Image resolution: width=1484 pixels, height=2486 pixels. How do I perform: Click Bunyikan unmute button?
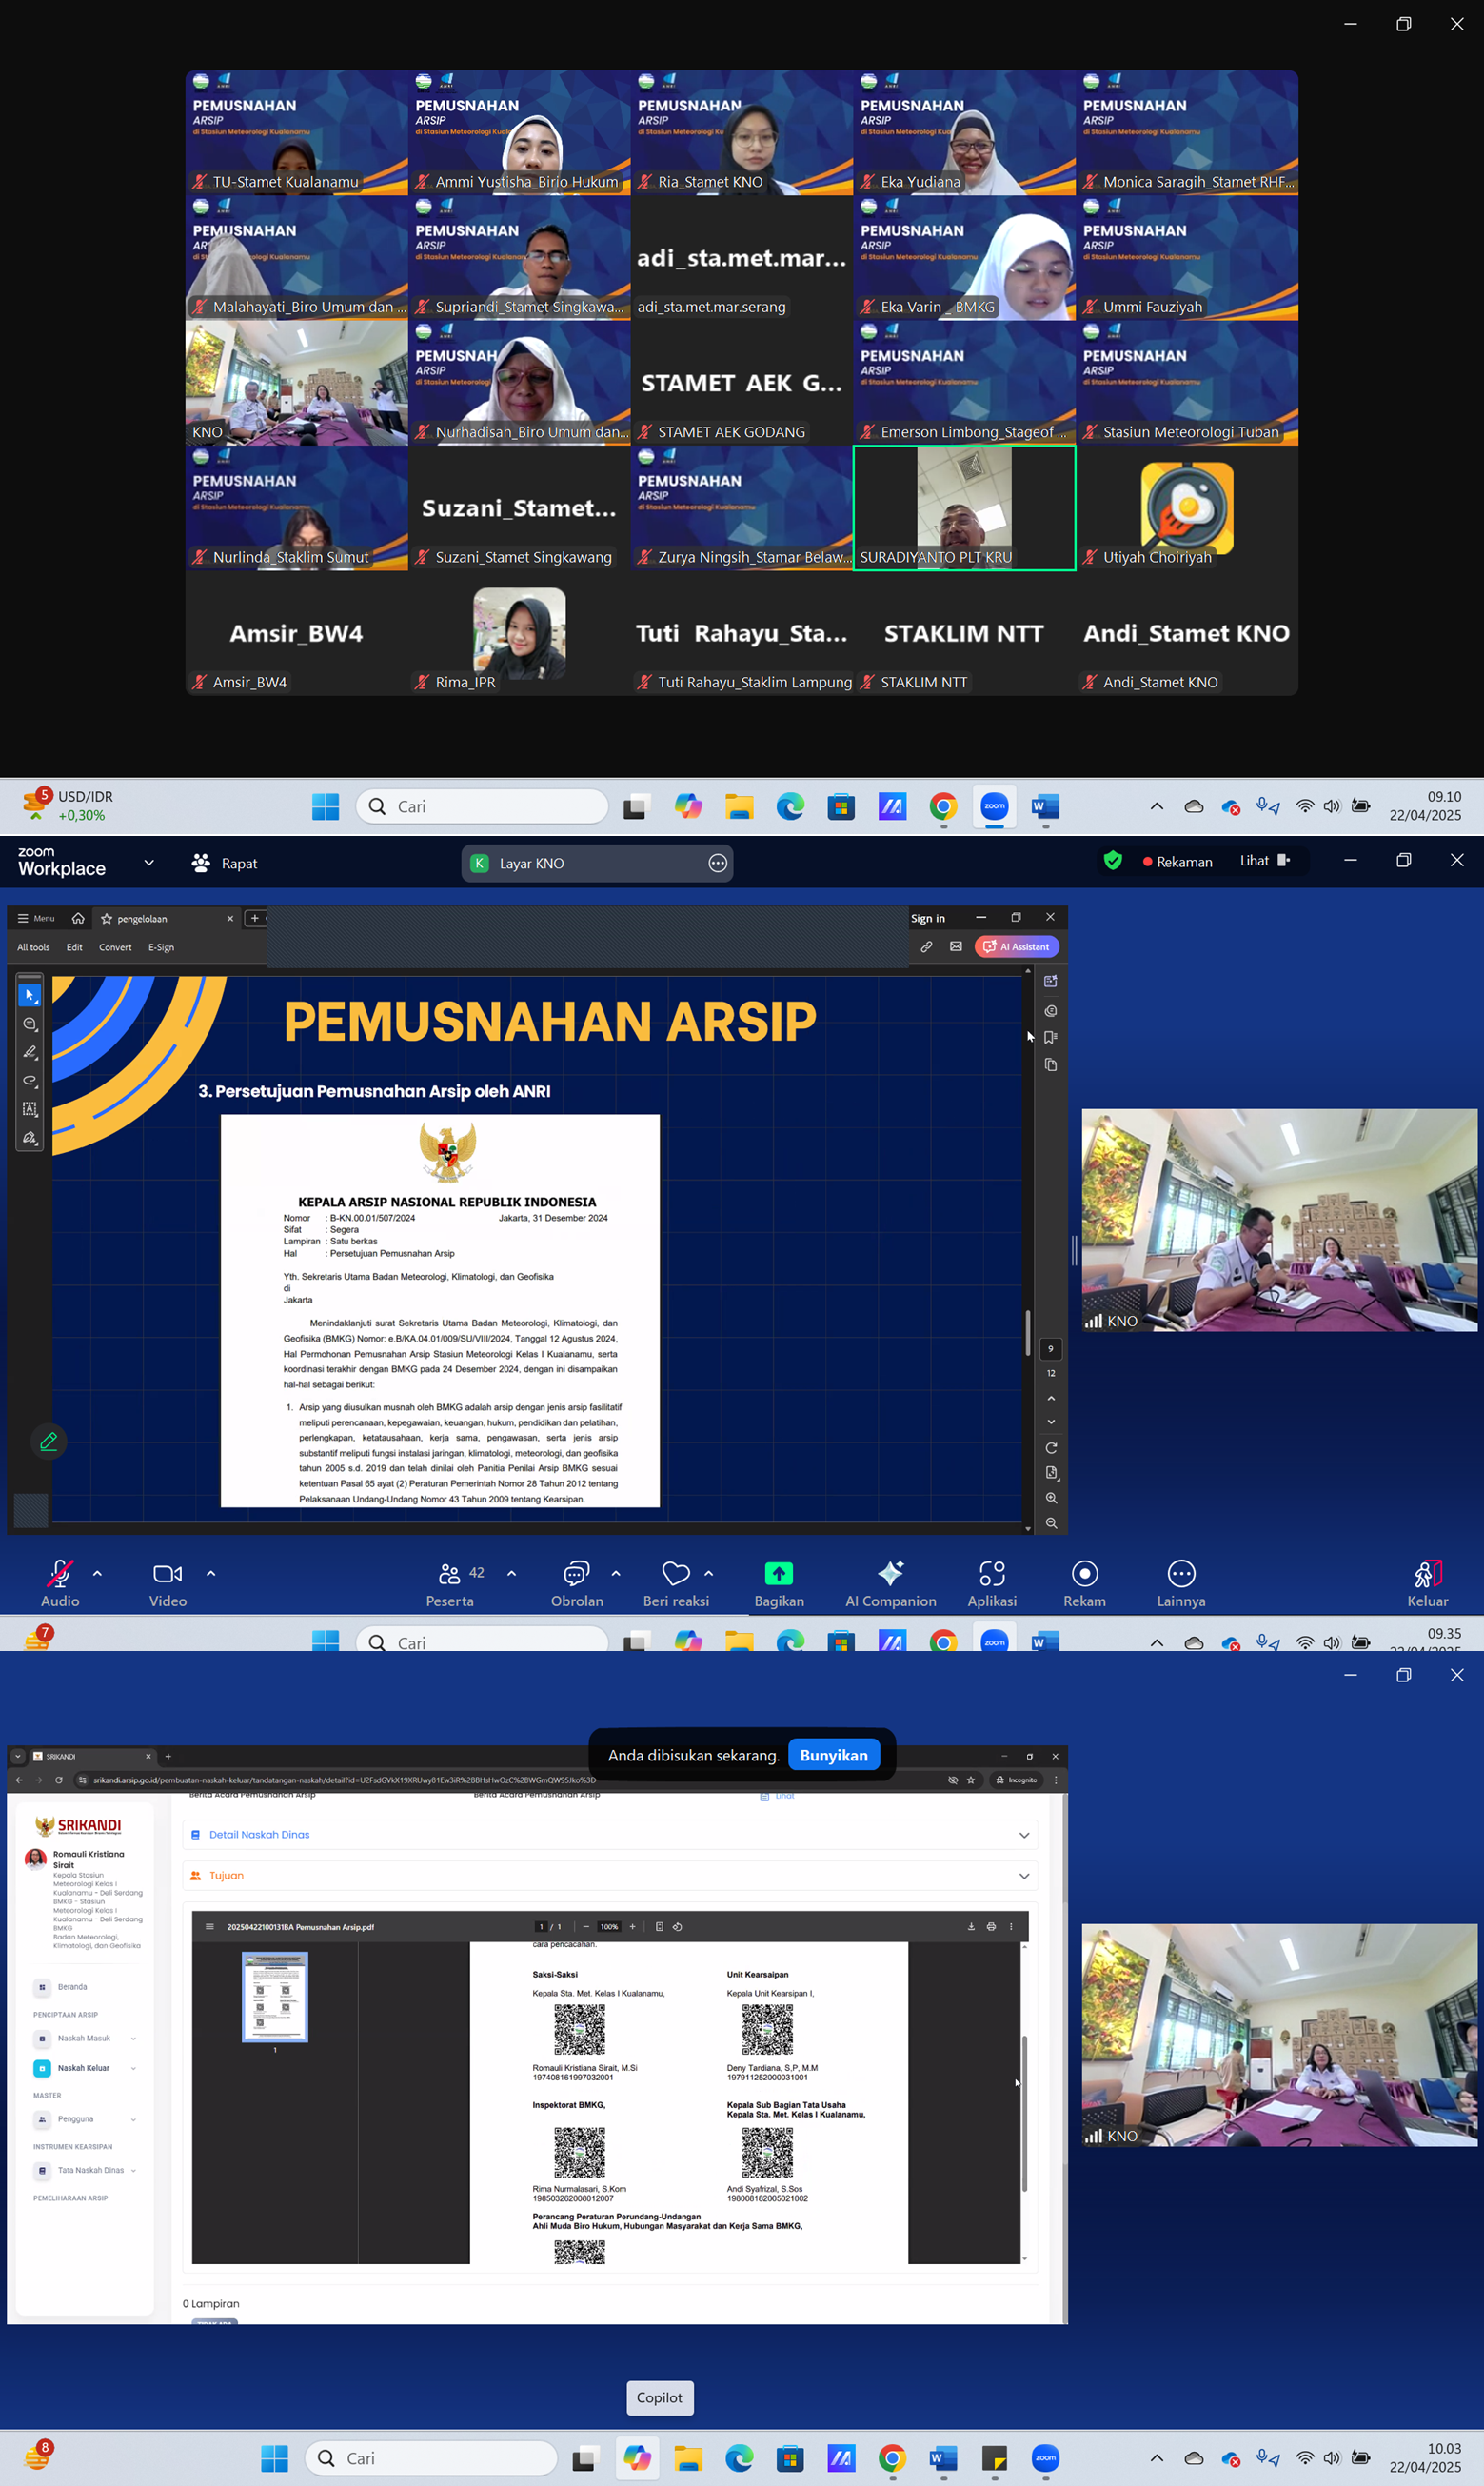(834, 1755)
